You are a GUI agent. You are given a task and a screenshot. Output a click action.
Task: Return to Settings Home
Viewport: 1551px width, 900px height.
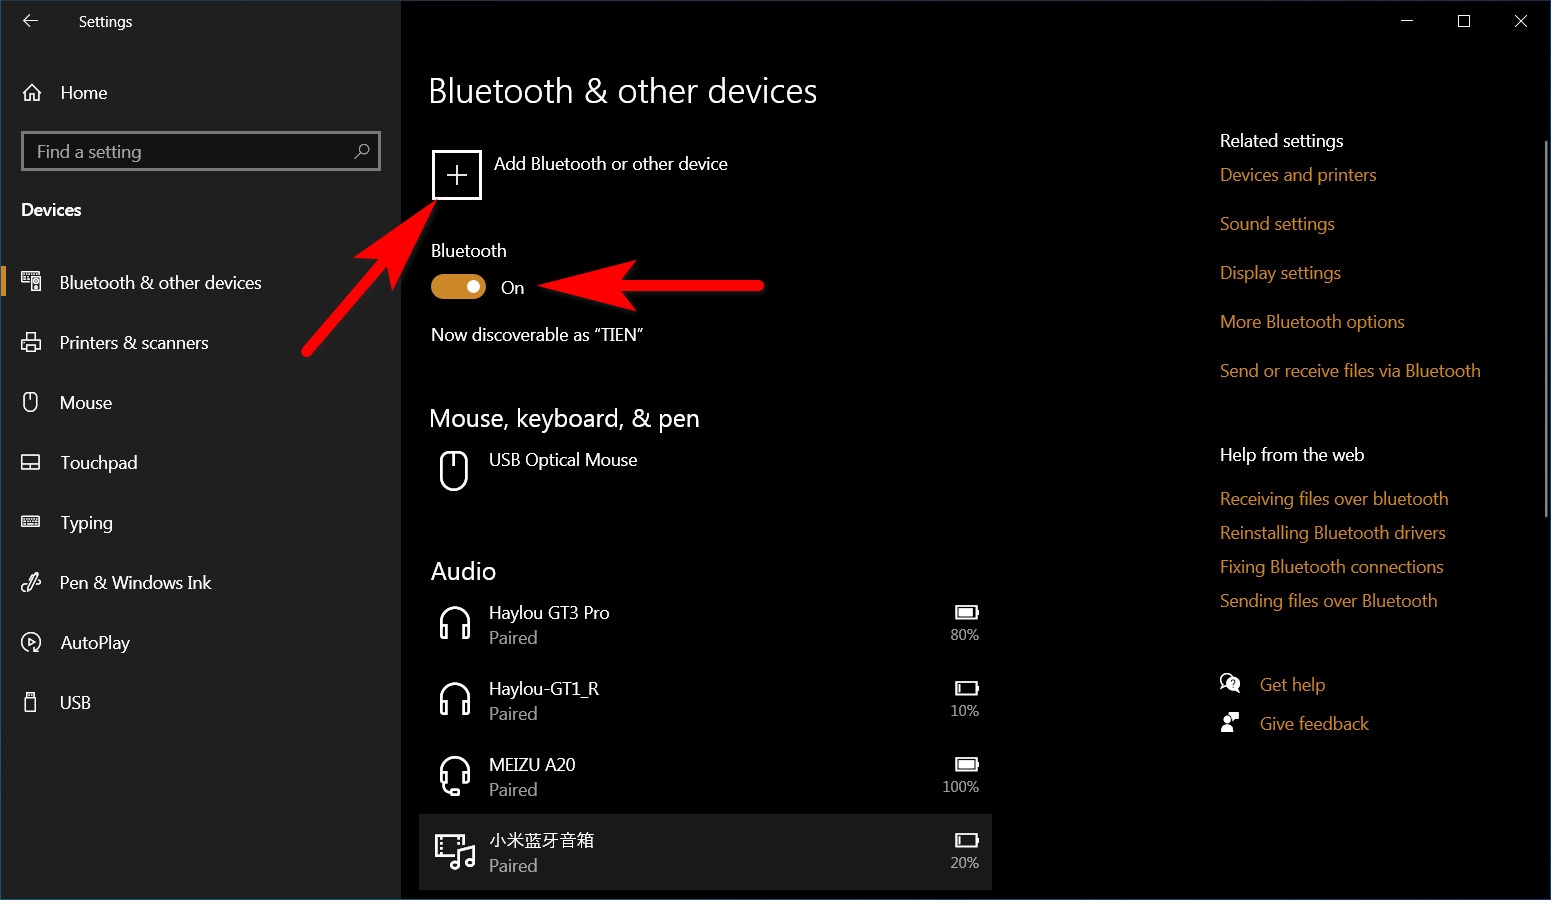click(x=83, y=92)
